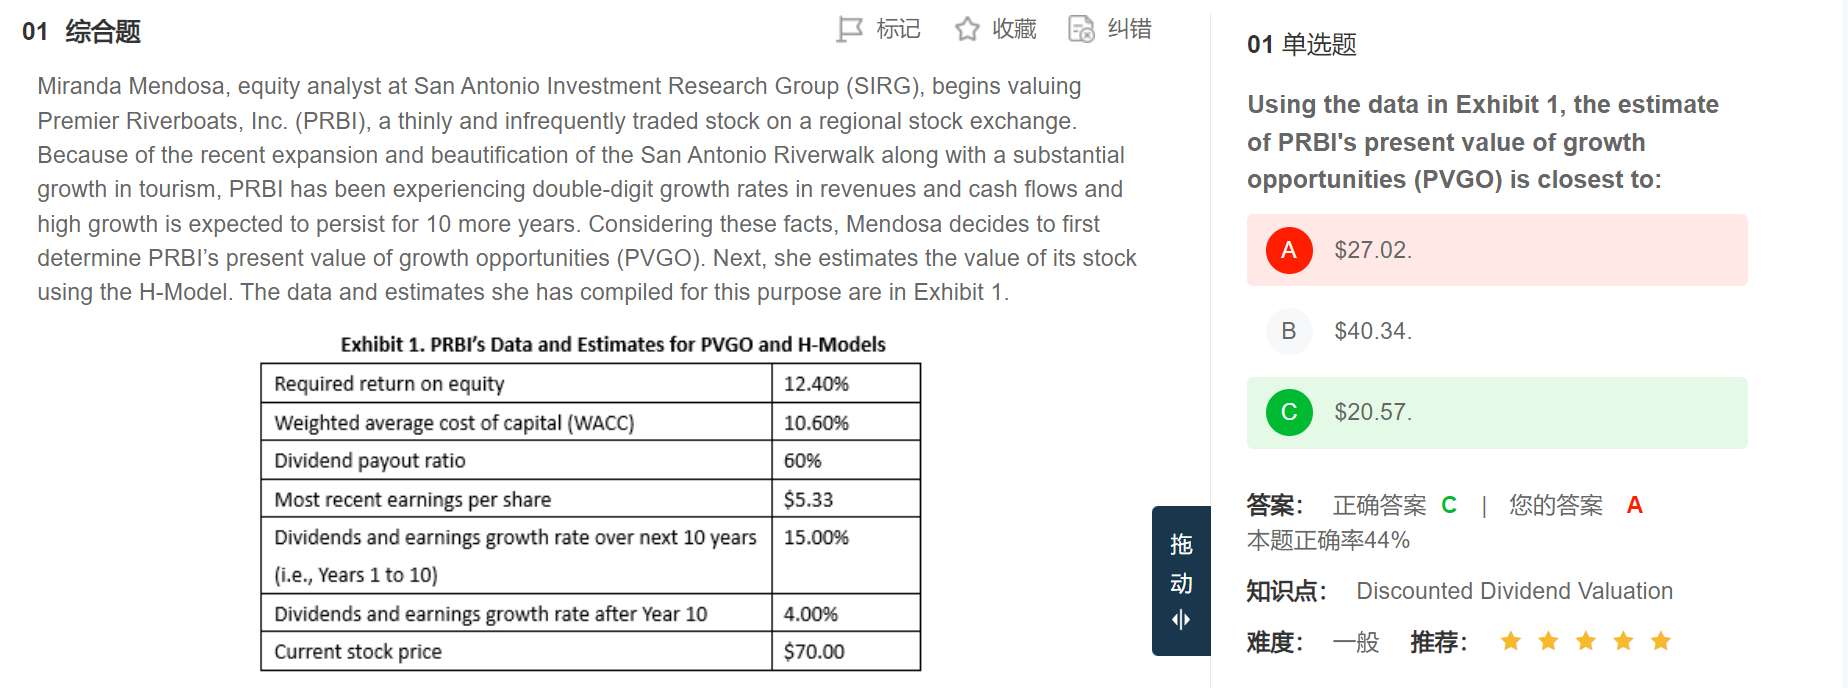Click the third rating star

coord(1586,641)
